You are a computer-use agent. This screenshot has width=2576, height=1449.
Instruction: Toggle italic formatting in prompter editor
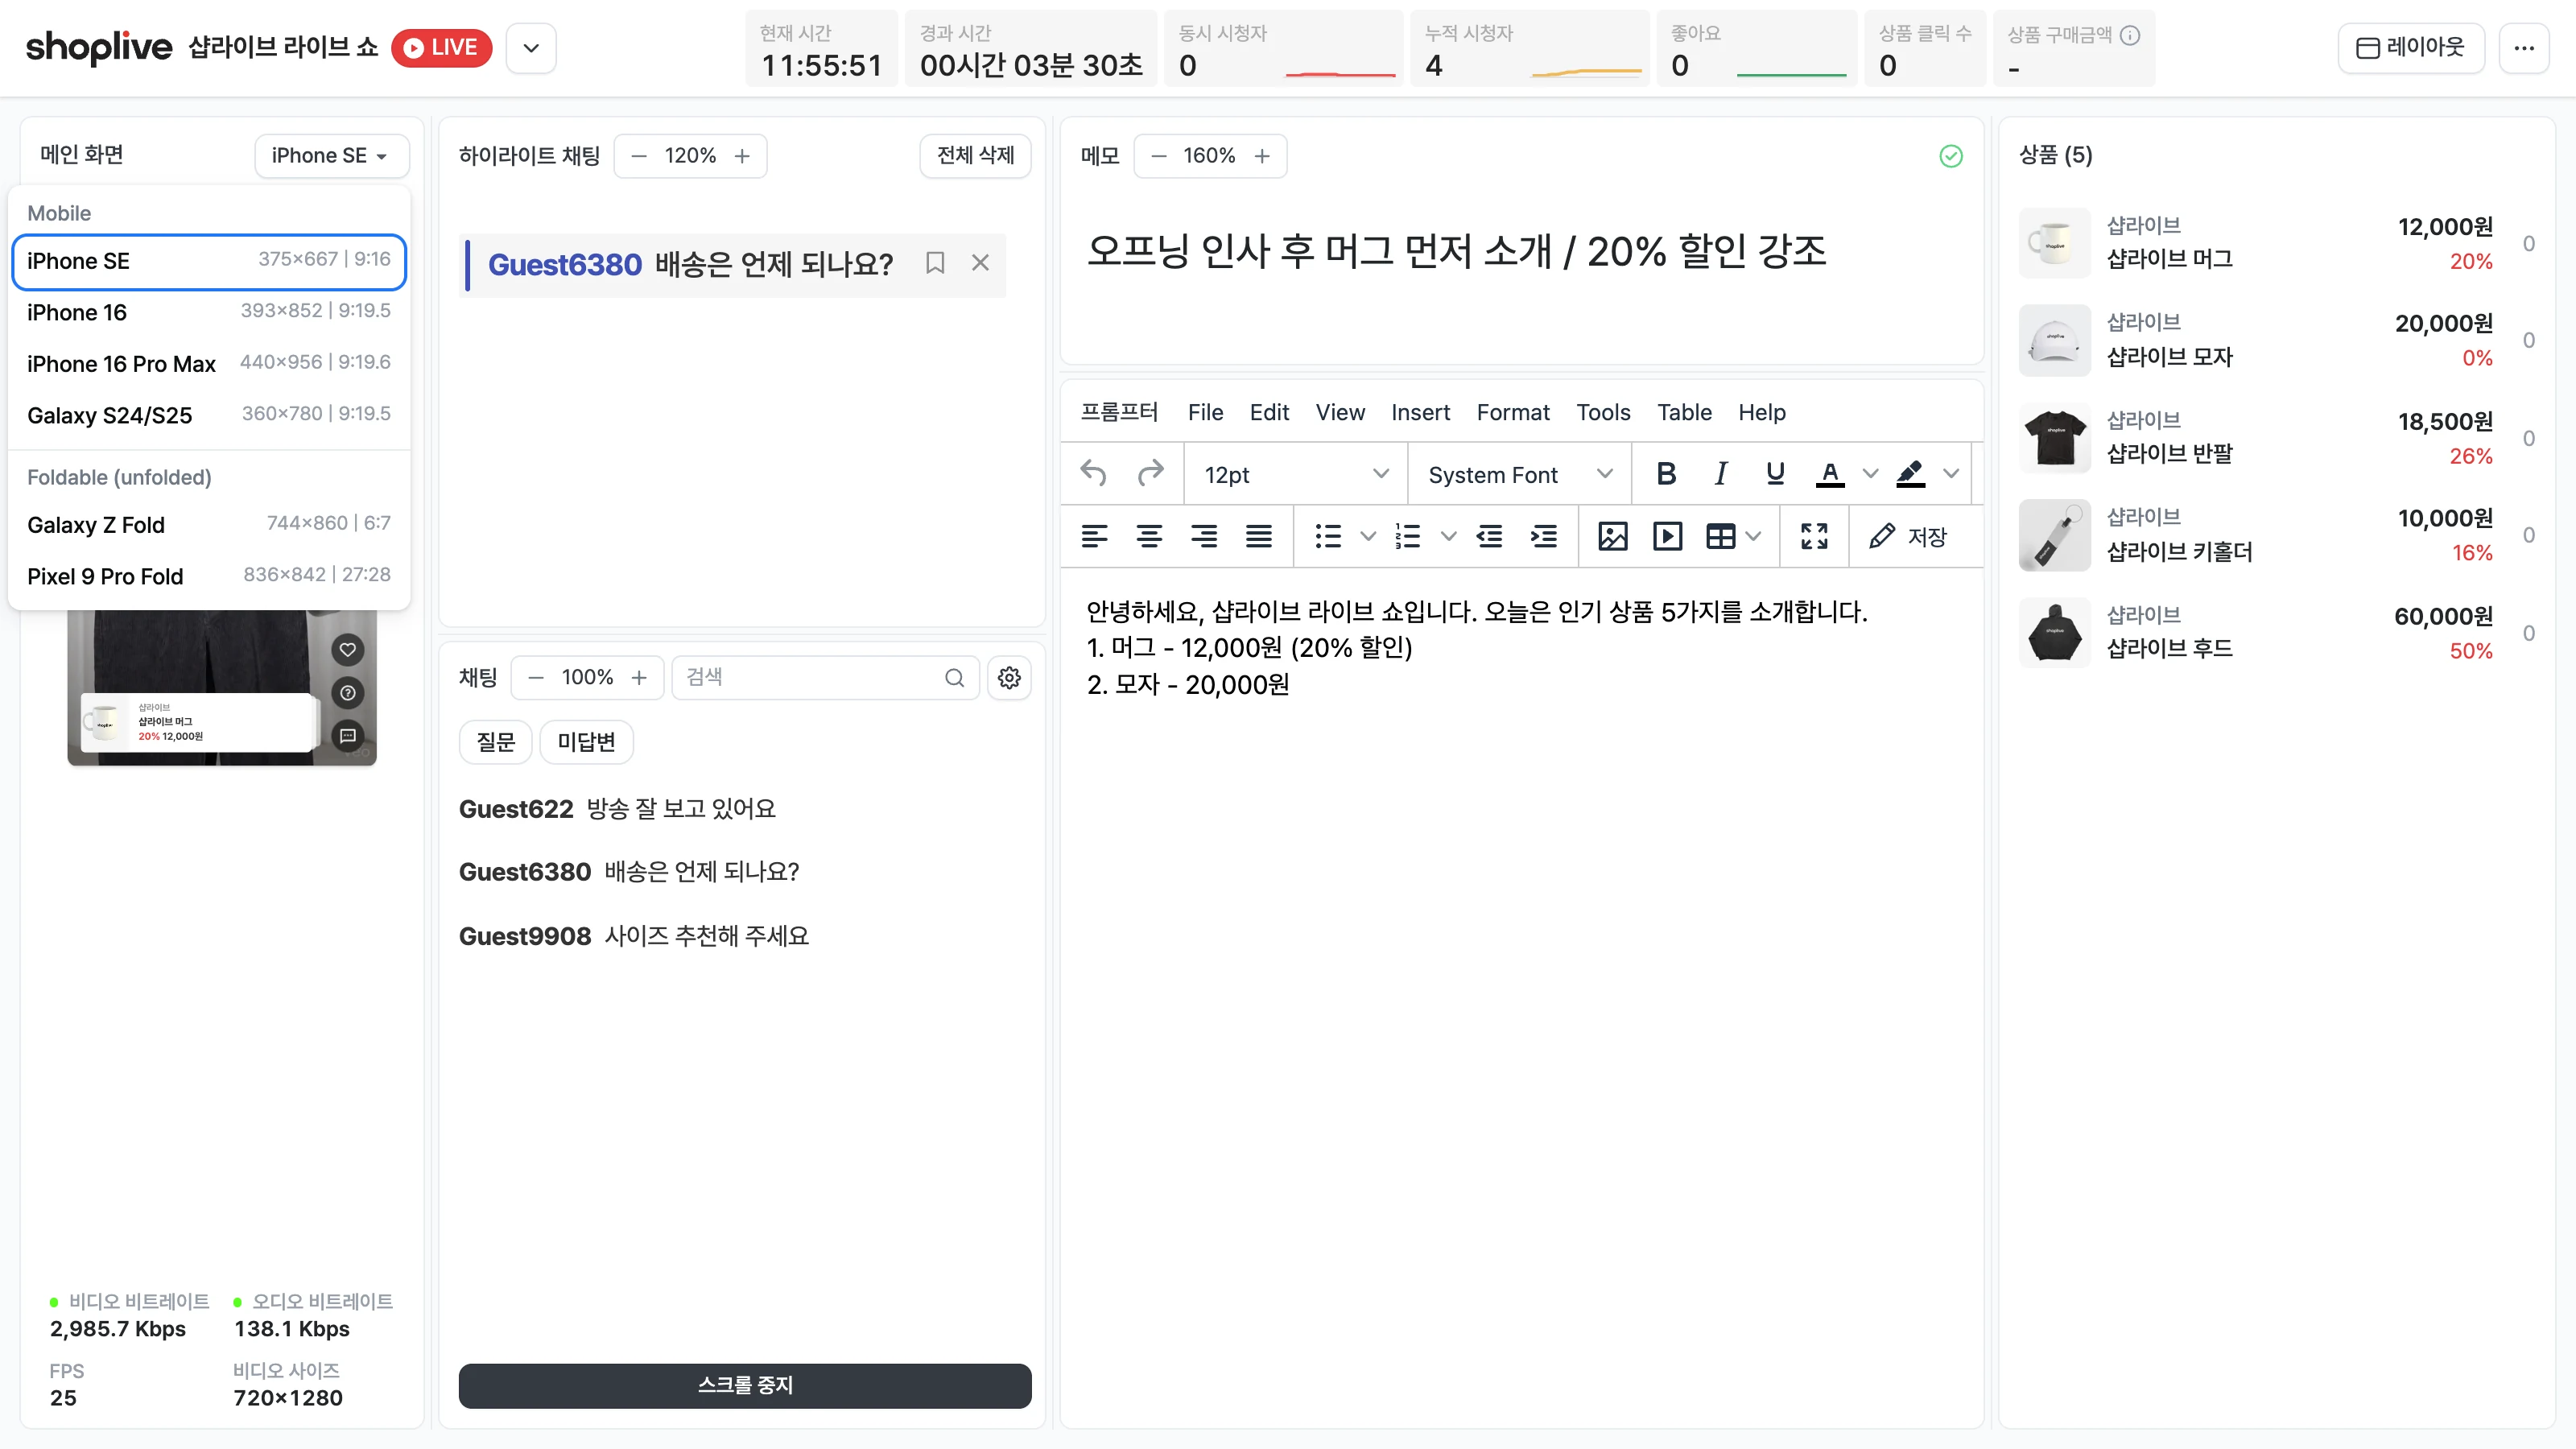[x=1721, y=474]
